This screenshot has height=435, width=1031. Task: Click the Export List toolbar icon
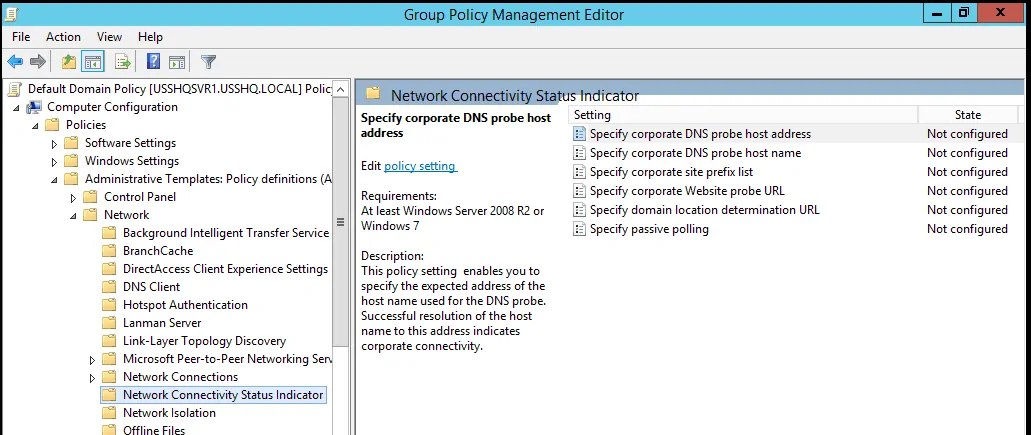[x=122, y=62]
